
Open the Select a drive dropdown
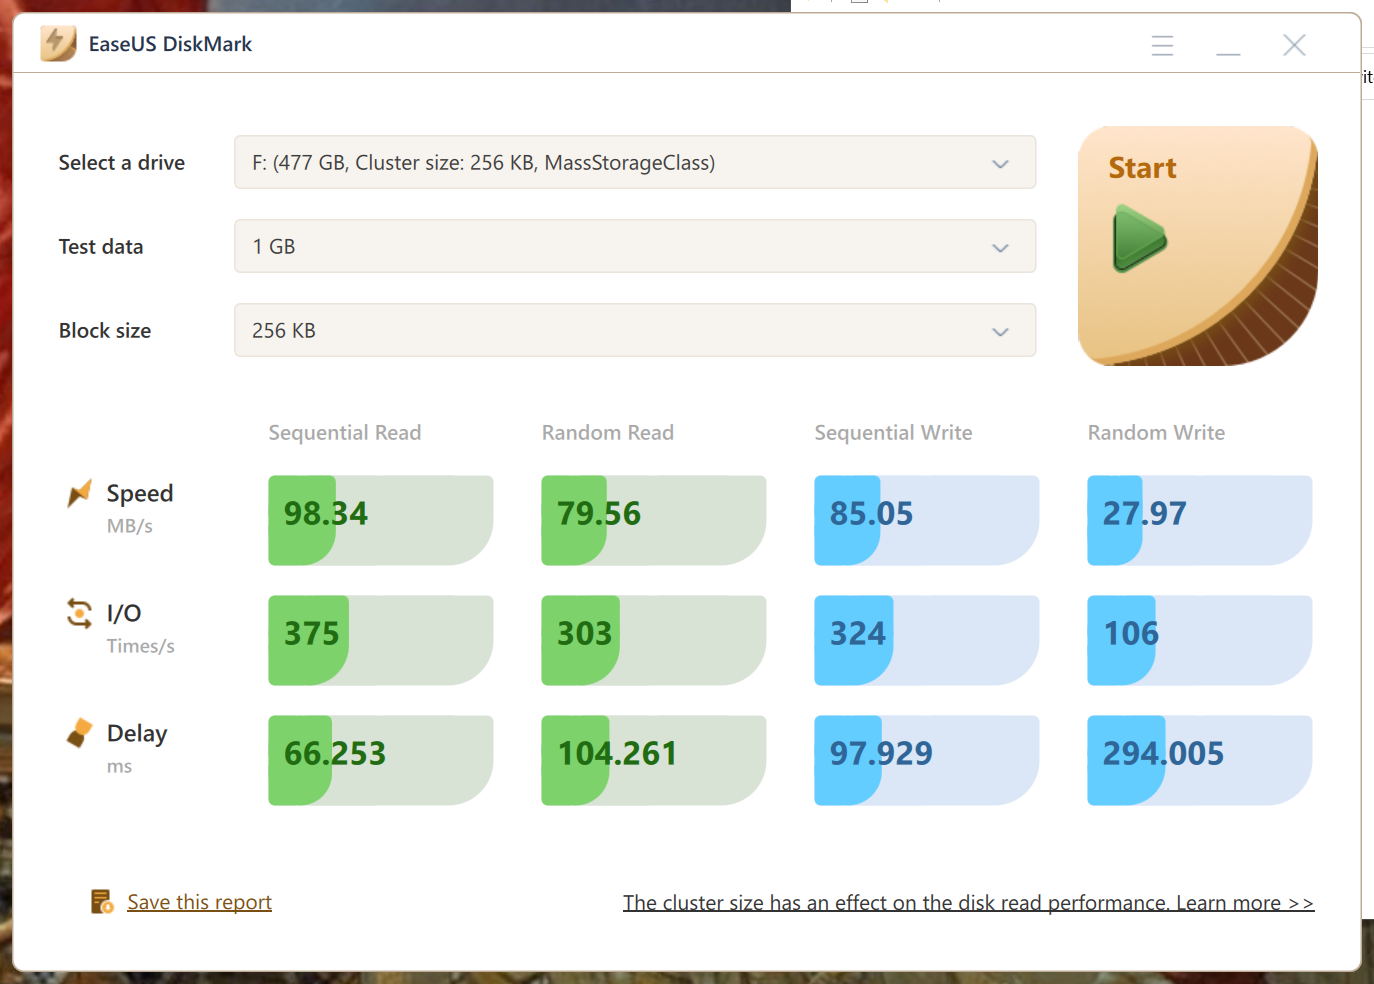635,162
